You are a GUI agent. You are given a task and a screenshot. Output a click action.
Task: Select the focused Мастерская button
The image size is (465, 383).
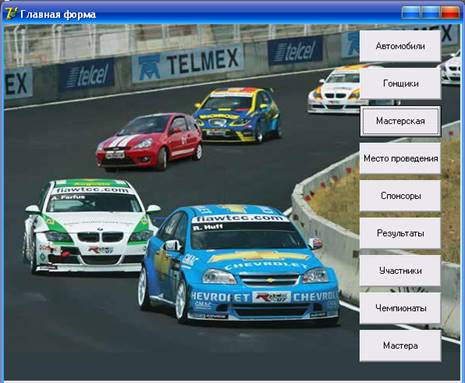(400, 121)
